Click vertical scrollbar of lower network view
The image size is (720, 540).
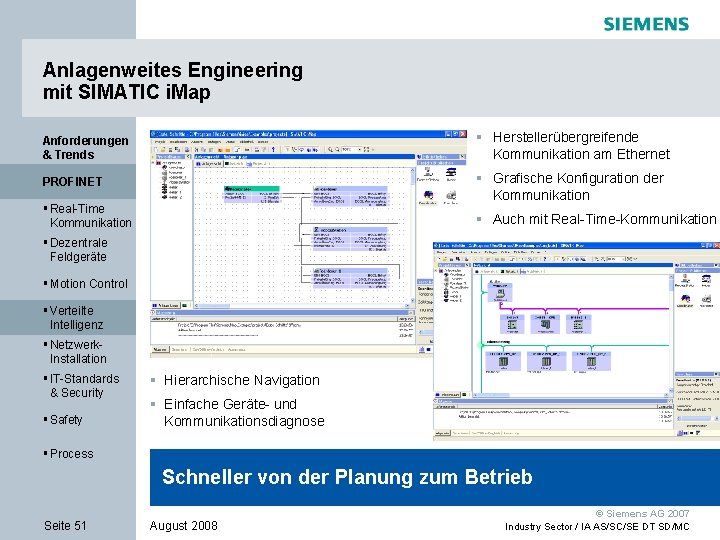tap(671, 333)
